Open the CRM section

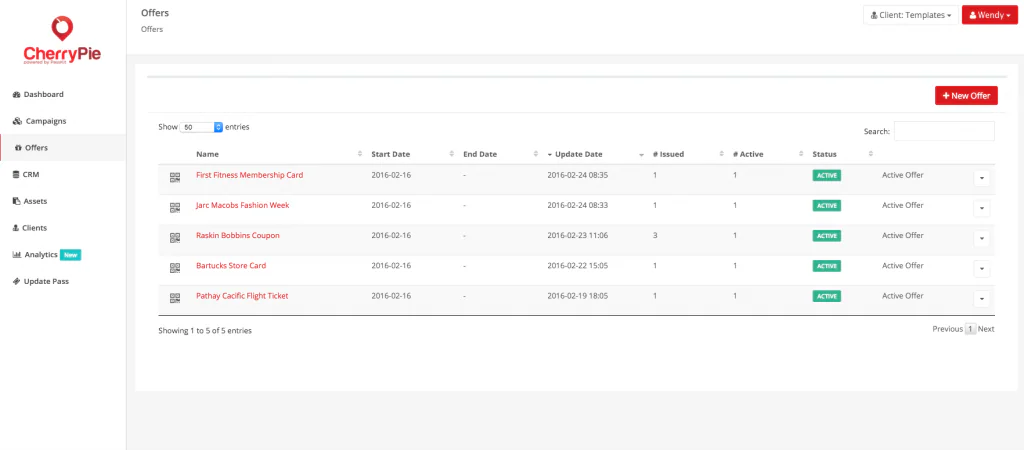point(63,175)
